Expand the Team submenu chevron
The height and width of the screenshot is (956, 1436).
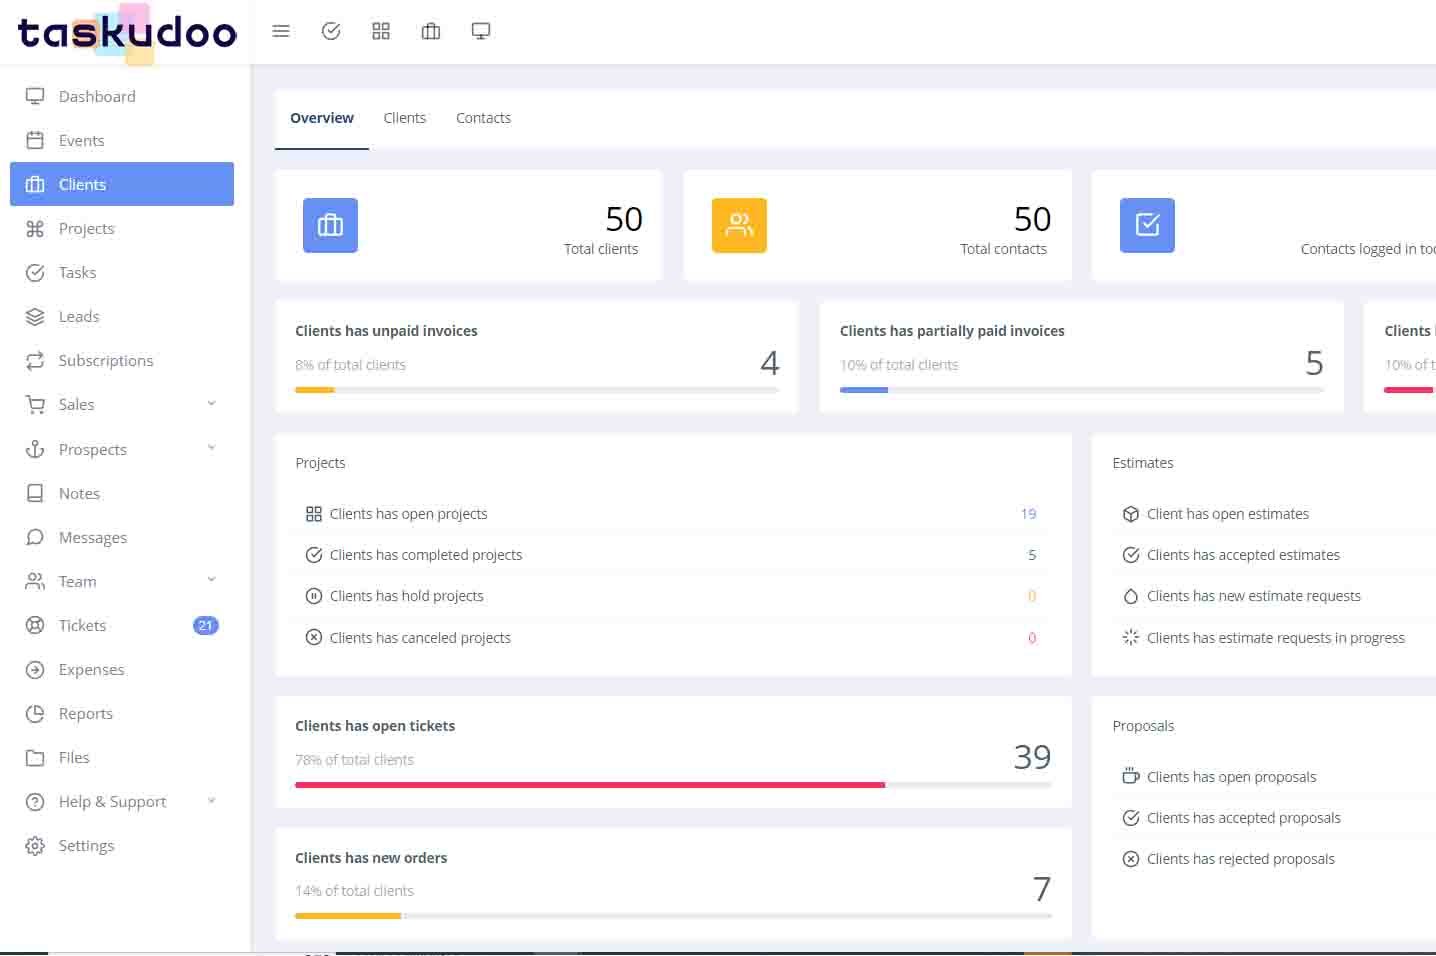point(211,579)
